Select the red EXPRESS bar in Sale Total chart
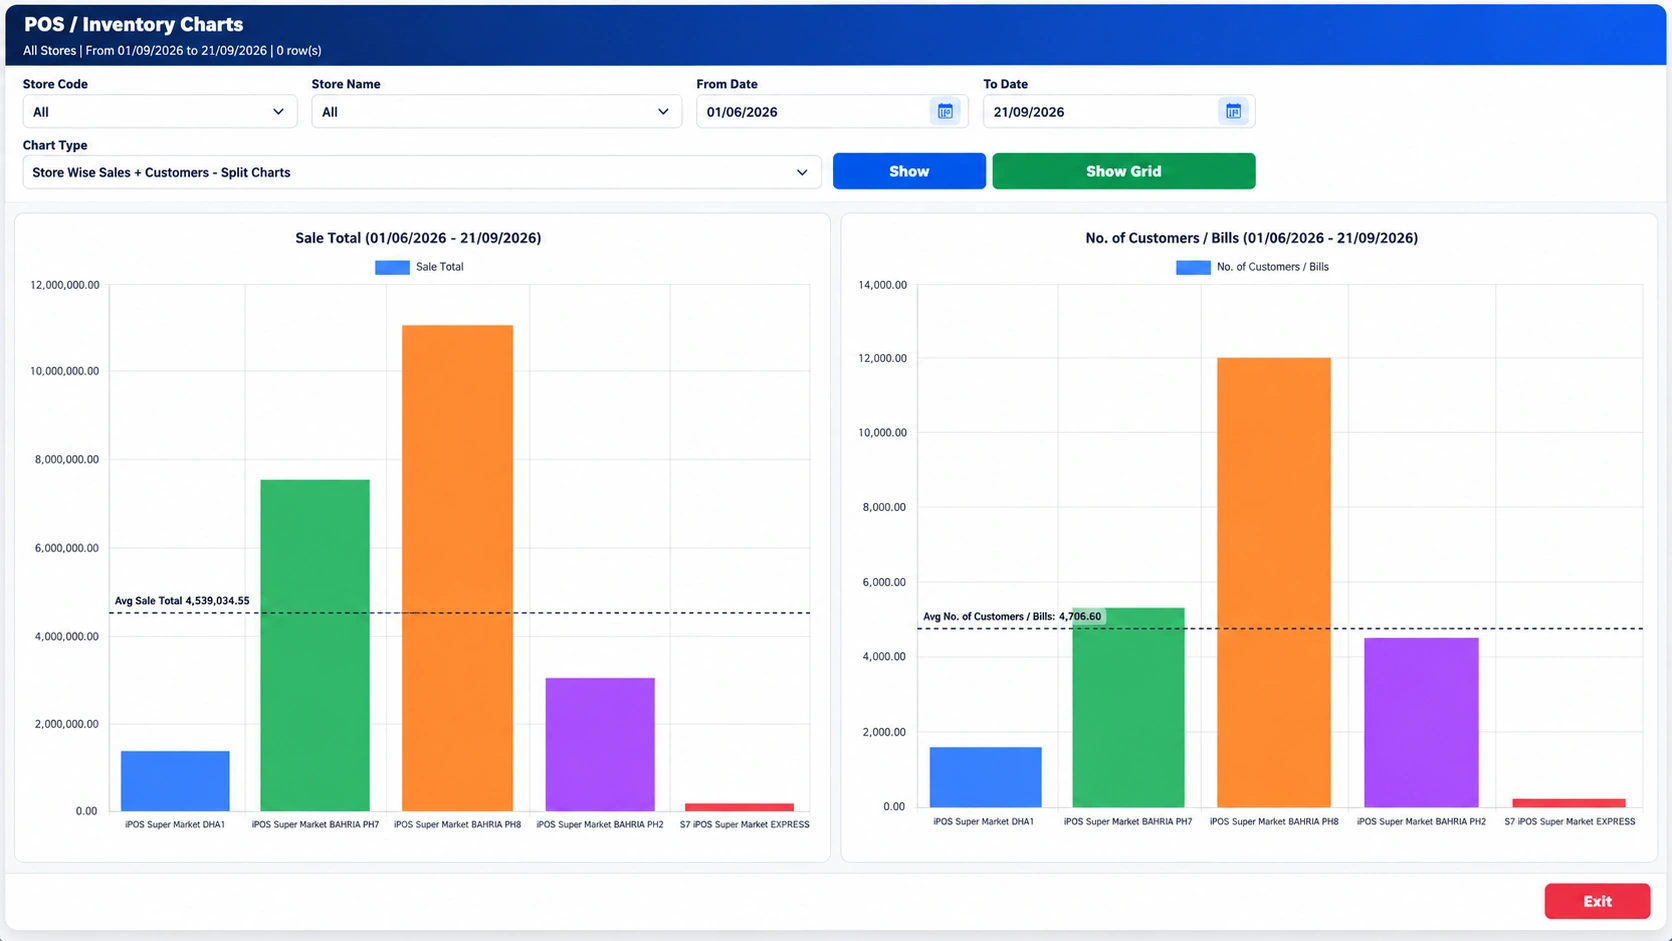1672x941 pixels. point(739,807)
